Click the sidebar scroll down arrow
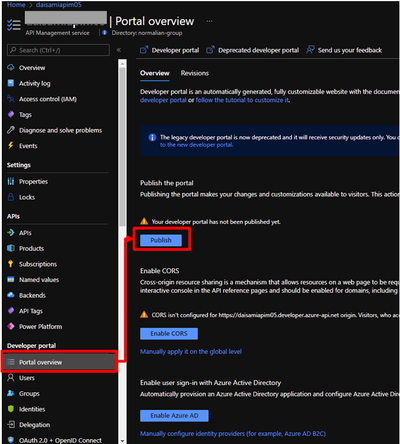400x444 pixels. (122, 441)
